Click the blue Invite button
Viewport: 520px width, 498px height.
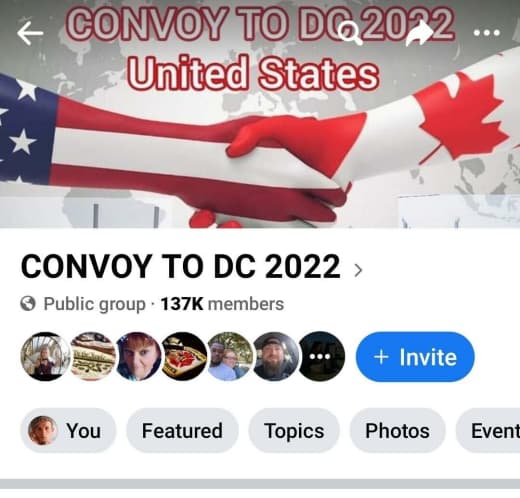pyautogui.click(x=415, y=357)
